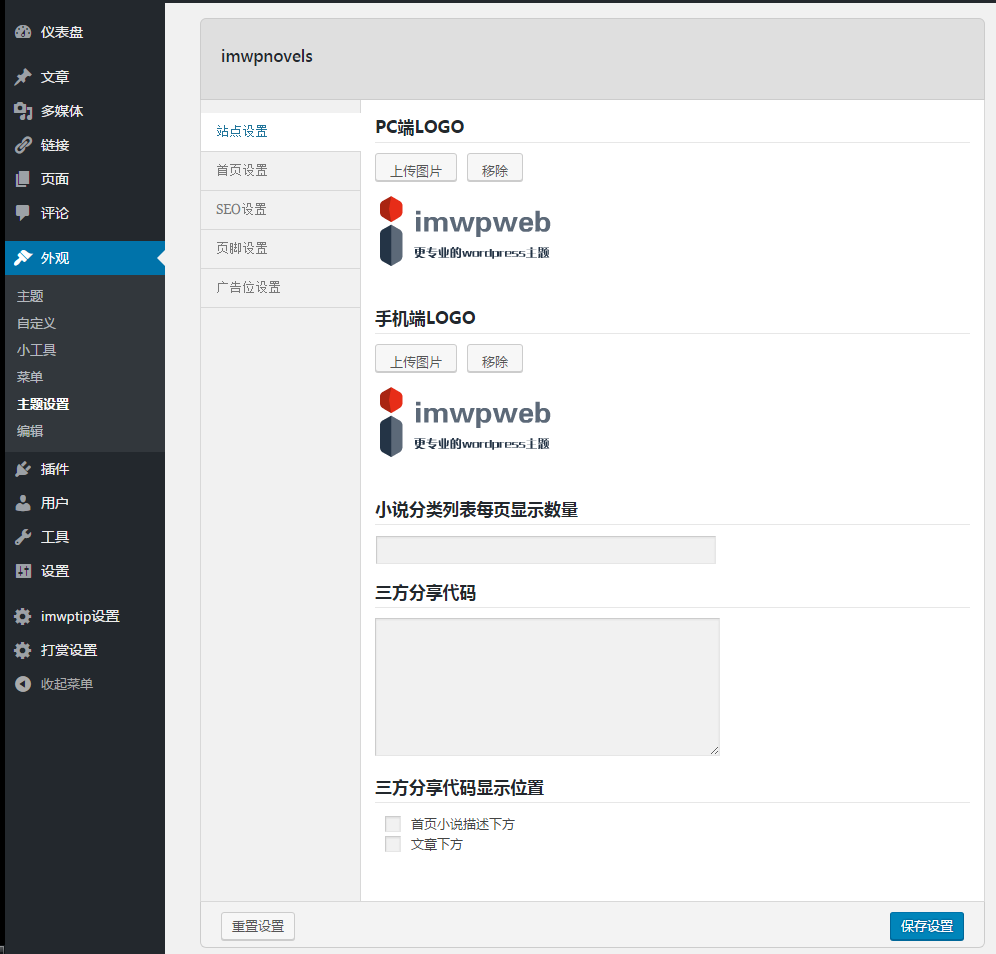
Task: Click the media icon beside 多媒体
Action: 23,111
